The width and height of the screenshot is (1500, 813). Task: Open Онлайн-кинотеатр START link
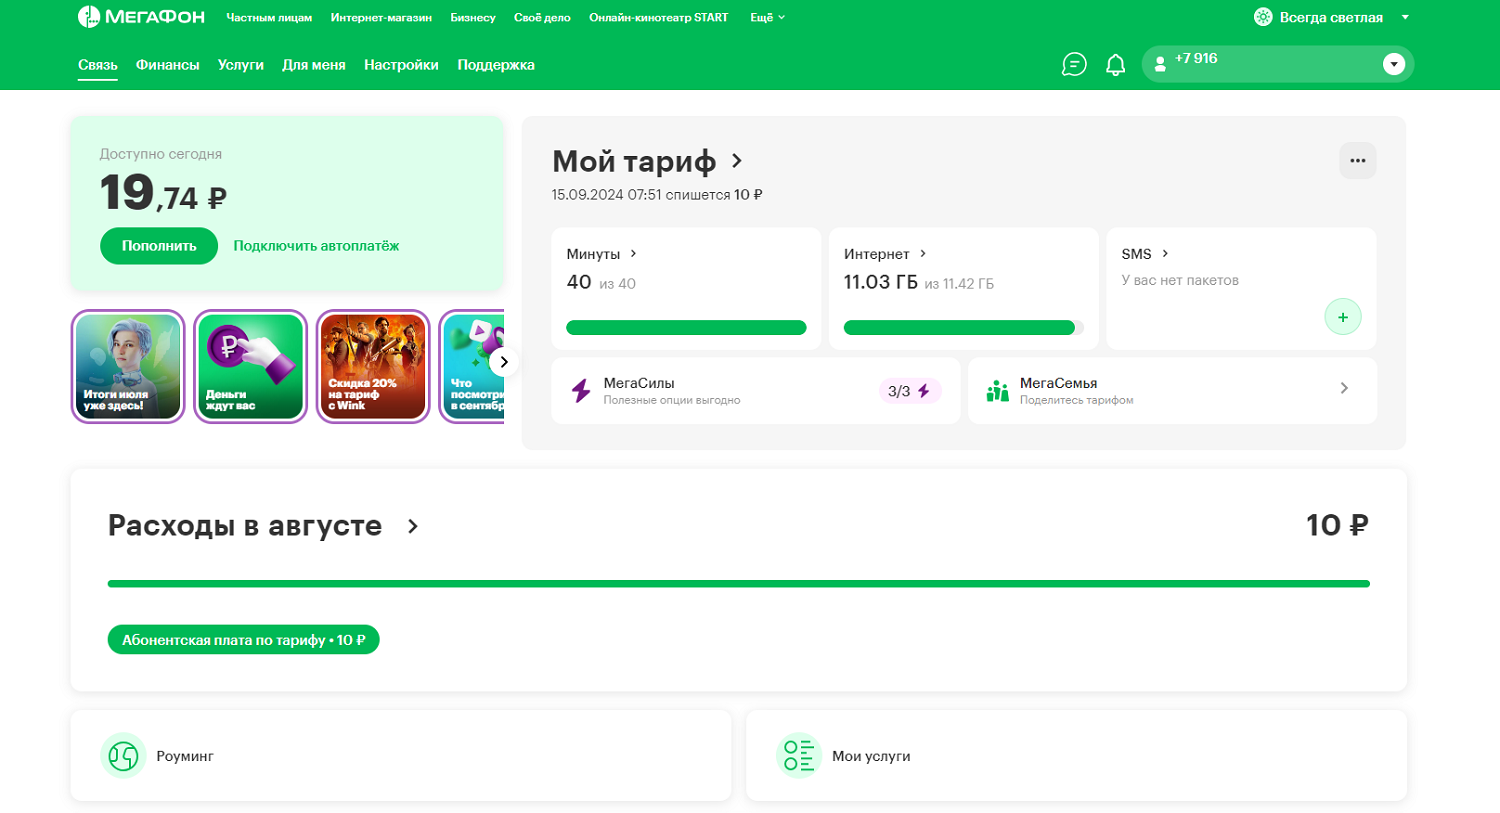tap(658, 18)
